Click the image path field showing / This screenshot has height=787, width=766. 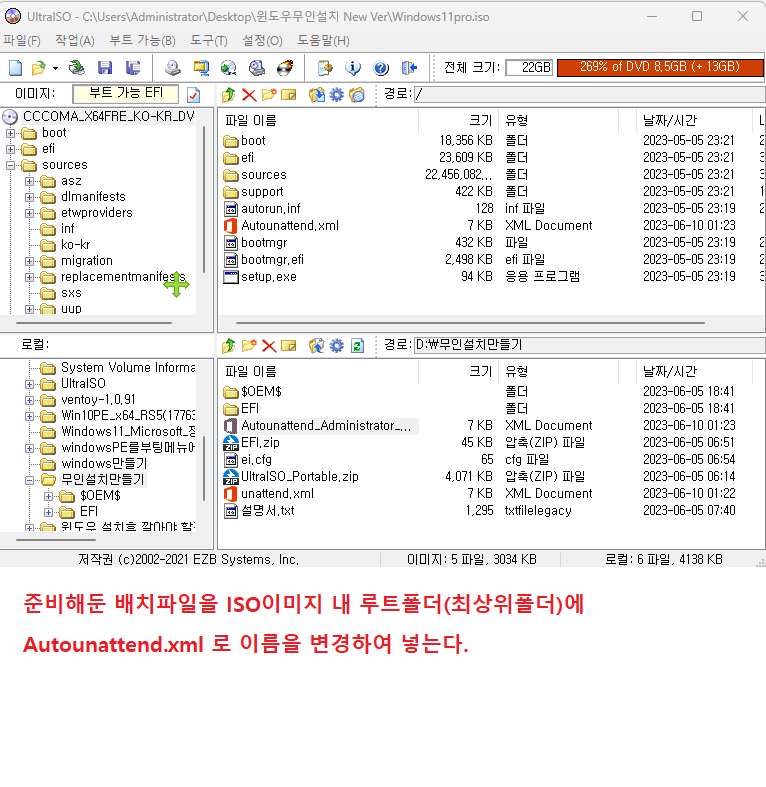pos(589,94)
